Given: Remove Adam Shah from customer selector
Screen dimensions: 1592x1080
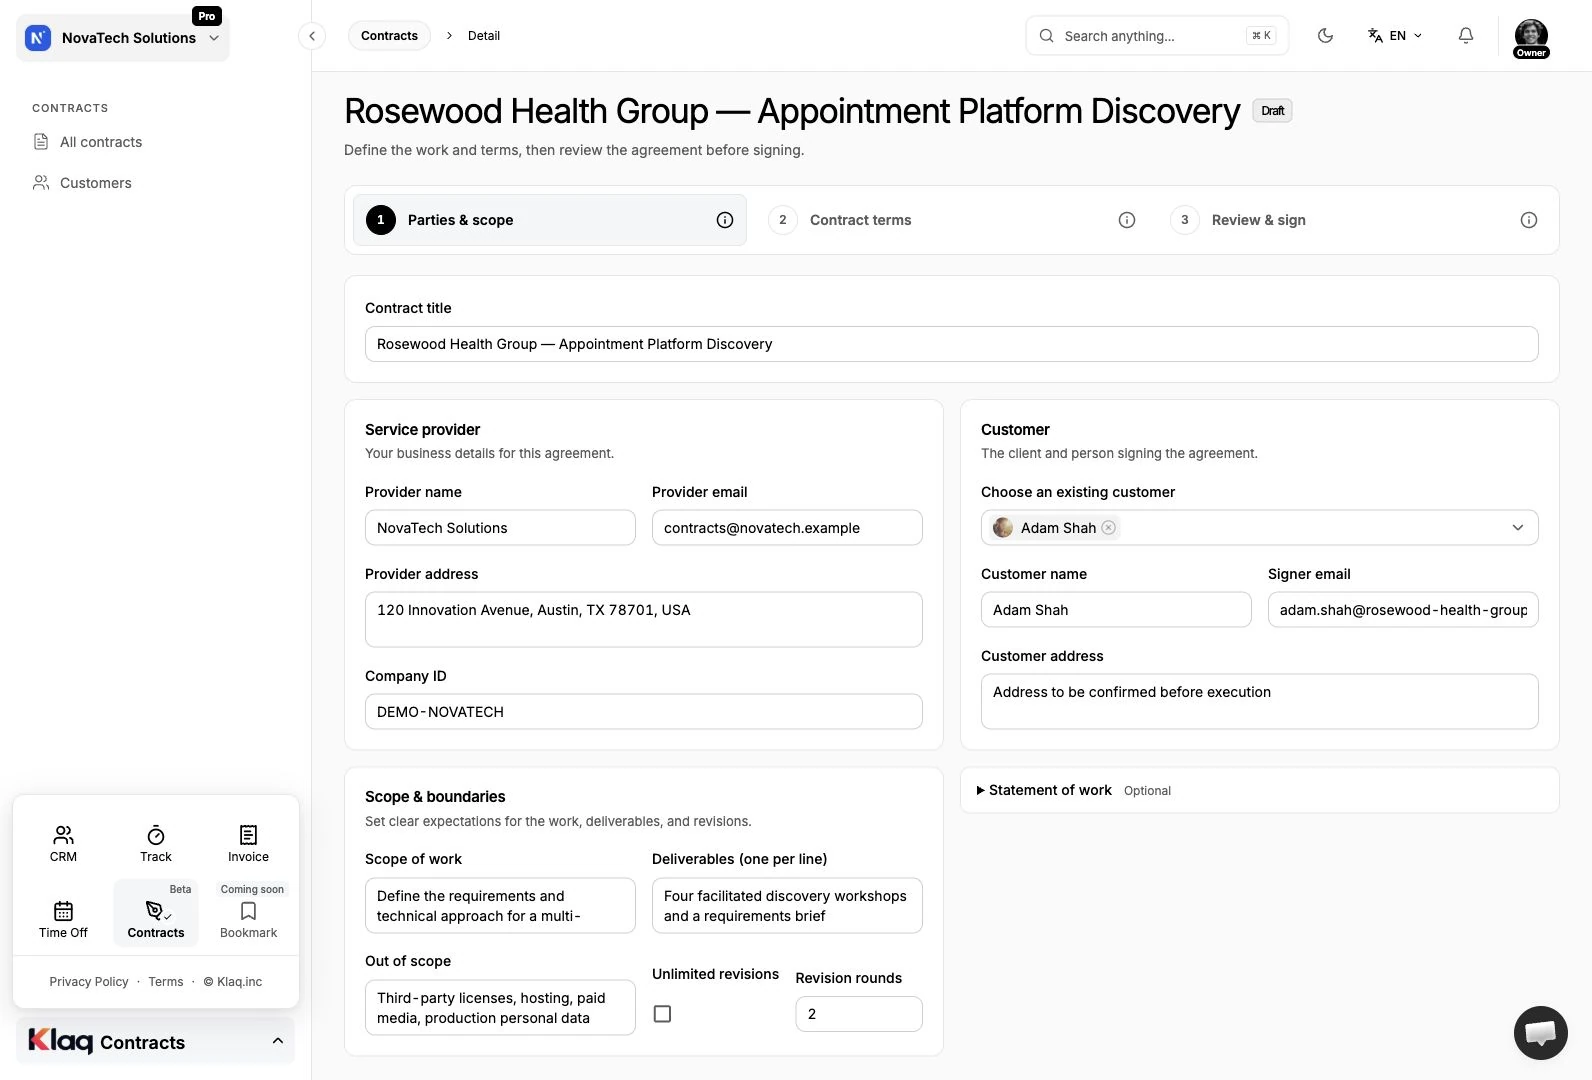Looking at the screenshot, I should [1109, 528].
